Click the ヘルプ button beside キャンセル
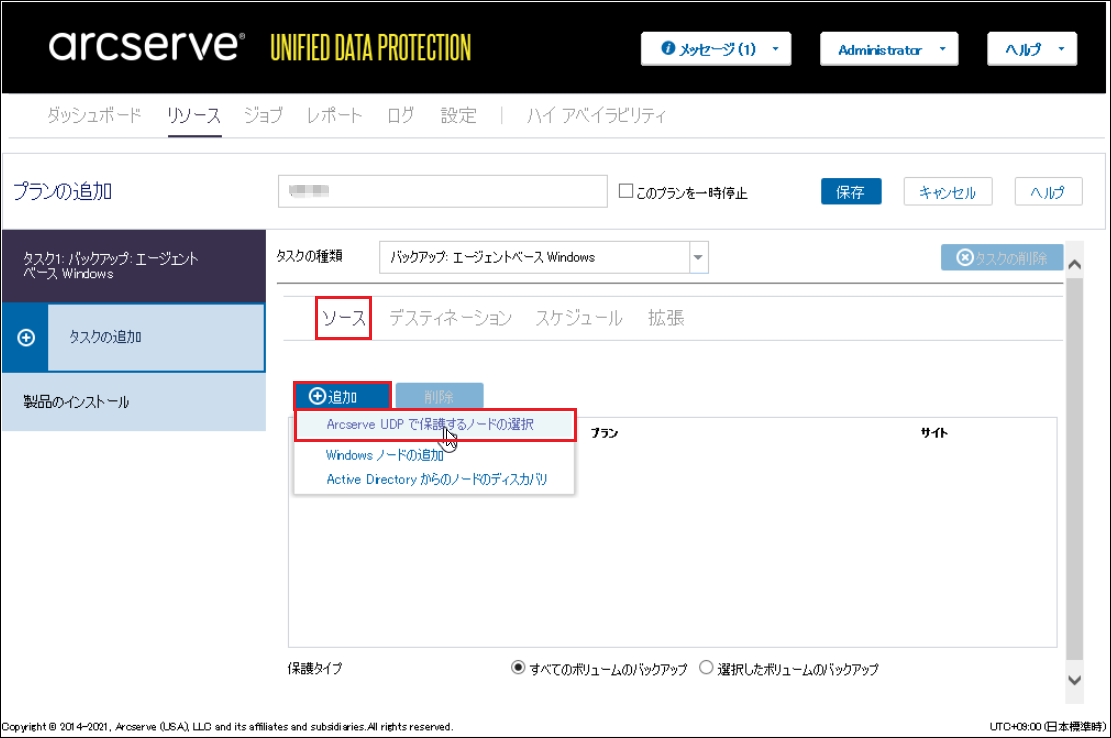Screen dimensions: 1111x738 1048,191
